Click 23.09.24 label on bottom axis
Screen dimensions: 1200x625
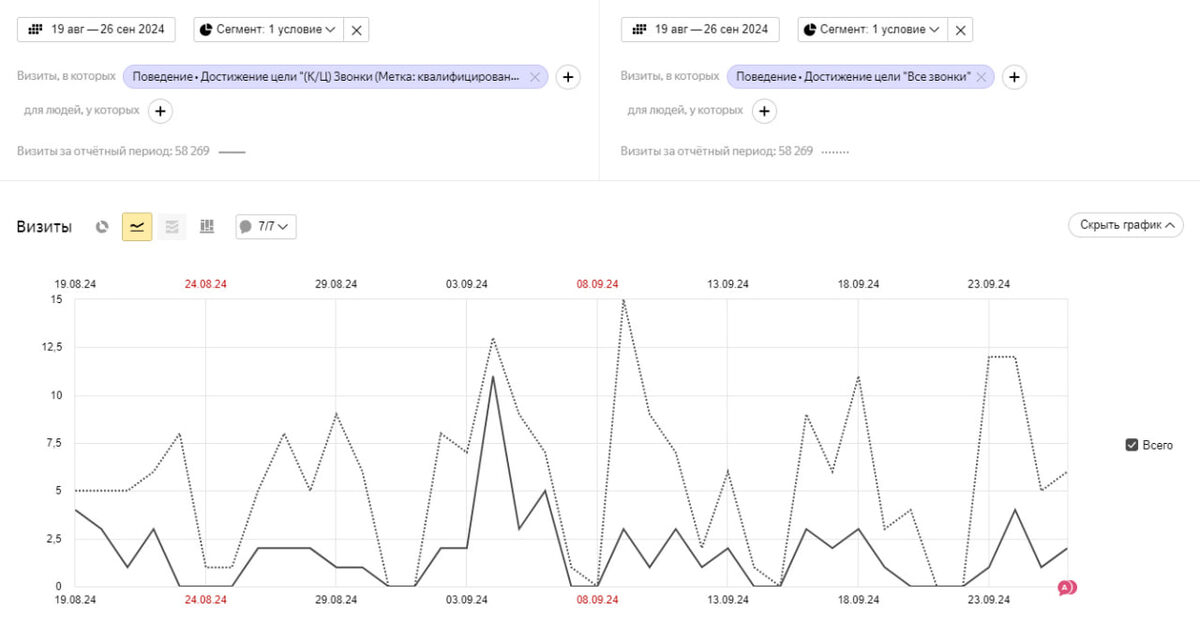[988, 600]
